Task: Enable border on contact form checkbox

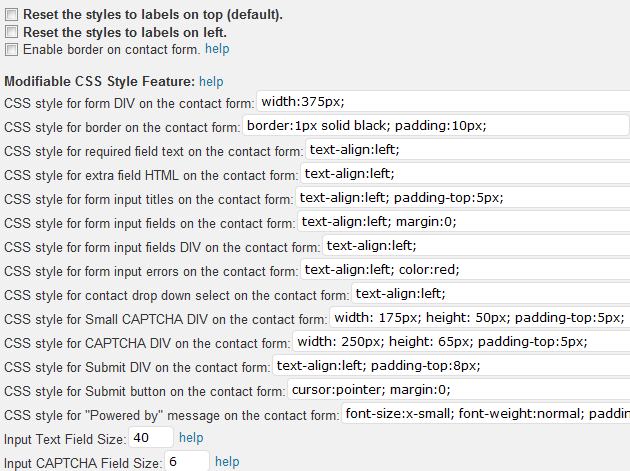Action: coord(11,50)
